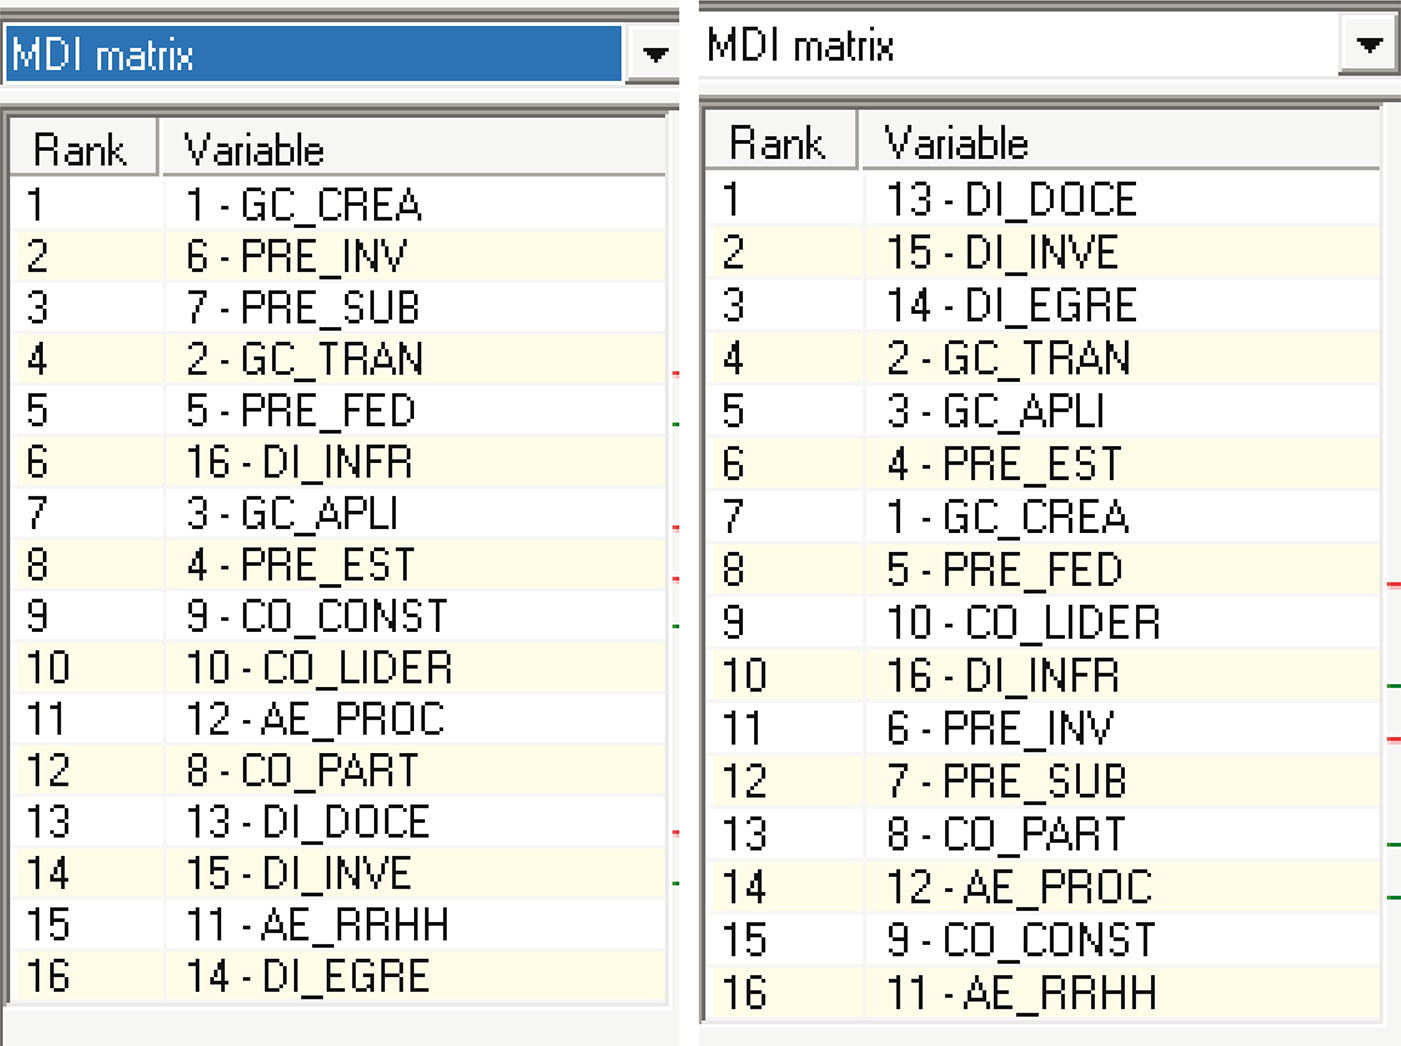The image size is (1401, 1046).
Task: Sort by Rank header above 13 - DI_DOCE
Action: point(780,141)
